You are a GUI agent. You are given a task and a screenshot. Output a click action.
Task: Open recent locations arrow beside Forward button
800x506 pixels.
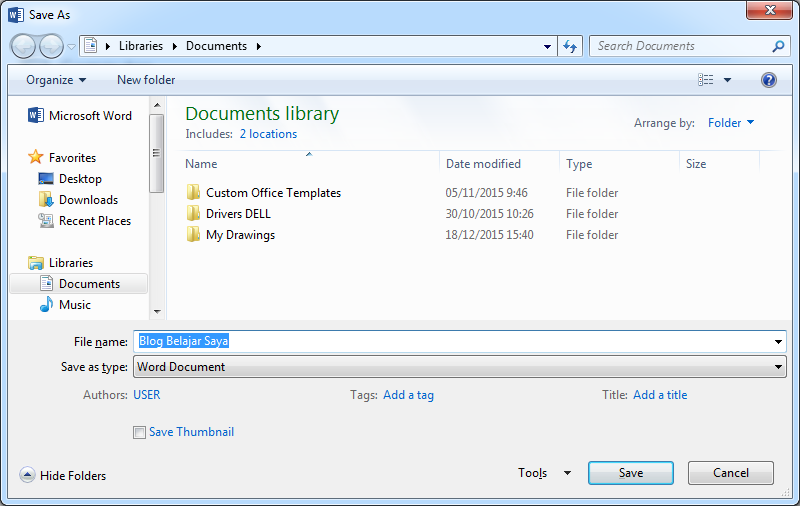pos(71,47)
